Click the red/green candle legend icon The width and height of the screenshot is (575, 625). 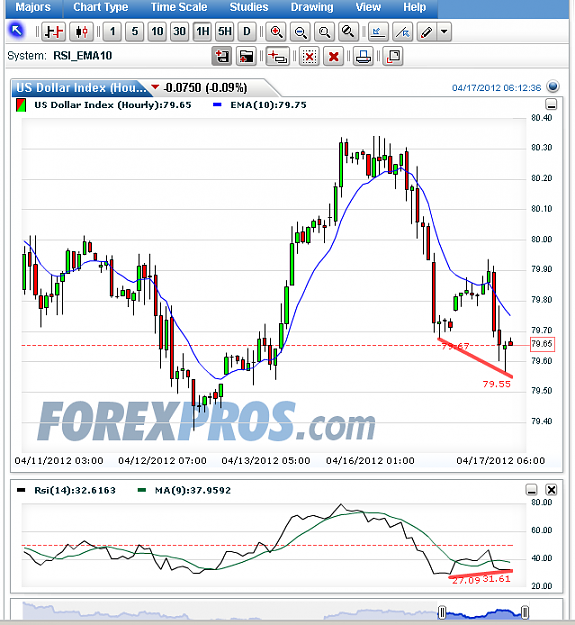[21, 105]
